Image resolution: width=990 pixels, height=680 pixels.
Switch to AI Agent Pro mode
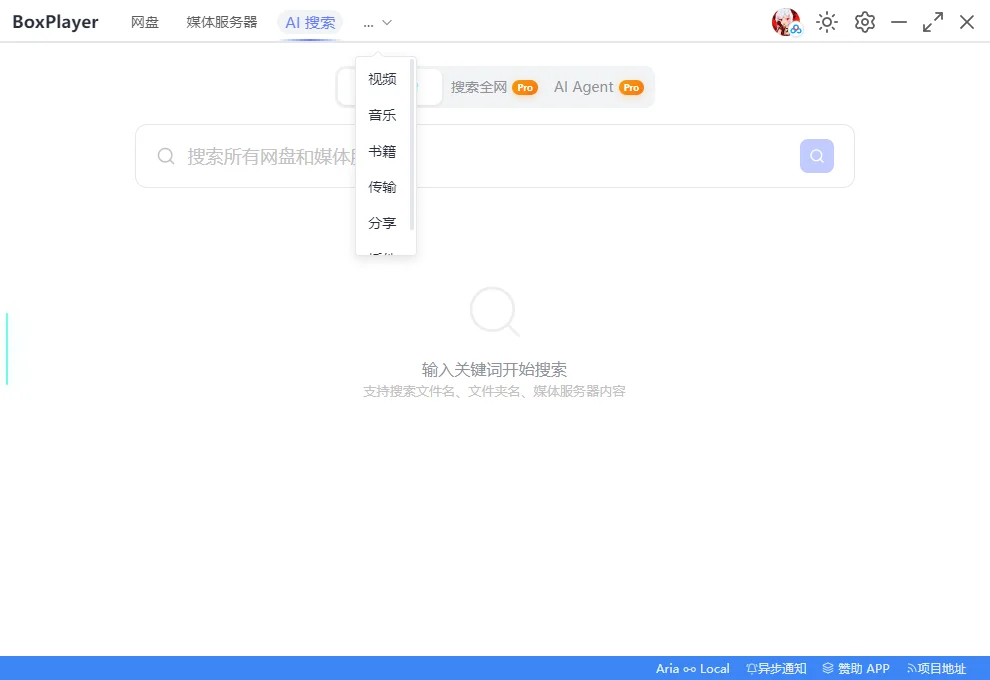[599, 87]
